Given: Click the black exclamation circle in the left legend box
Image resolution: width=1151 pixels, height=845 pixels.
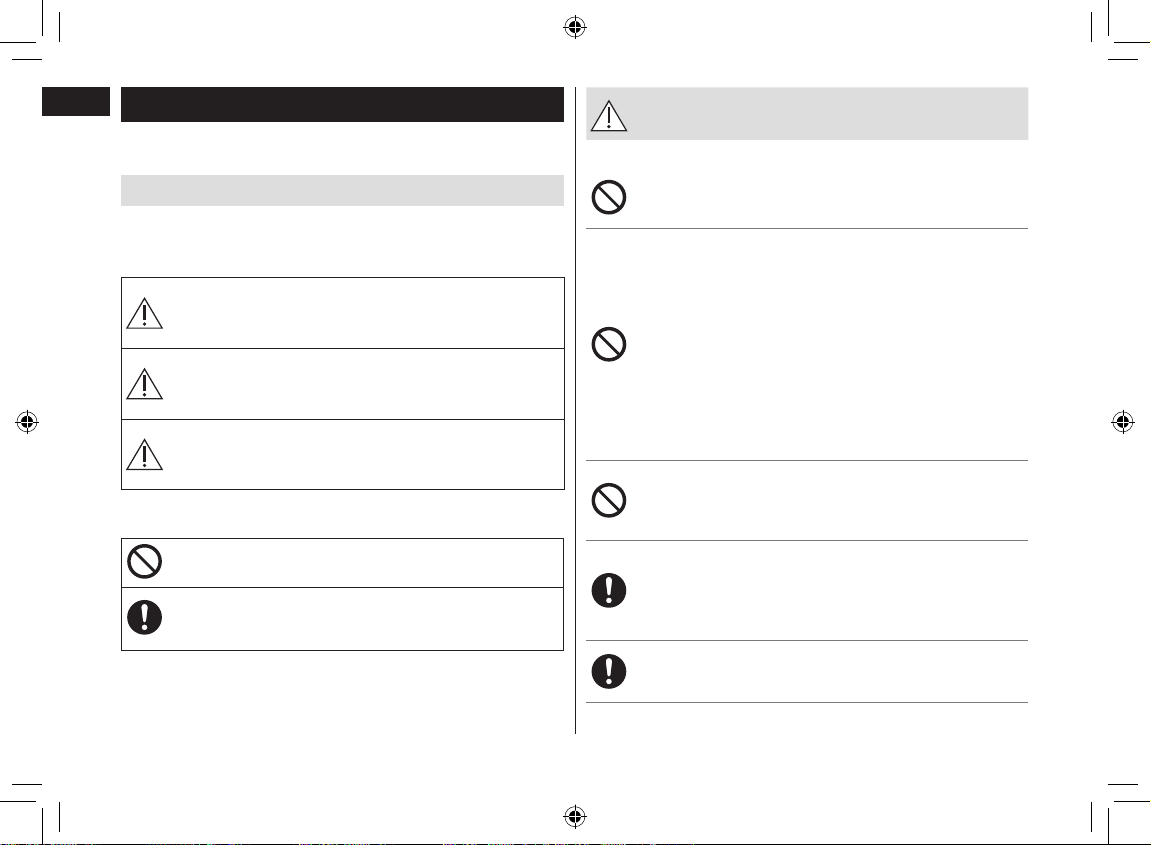Looking at the screenshot, I should point(145,617).
